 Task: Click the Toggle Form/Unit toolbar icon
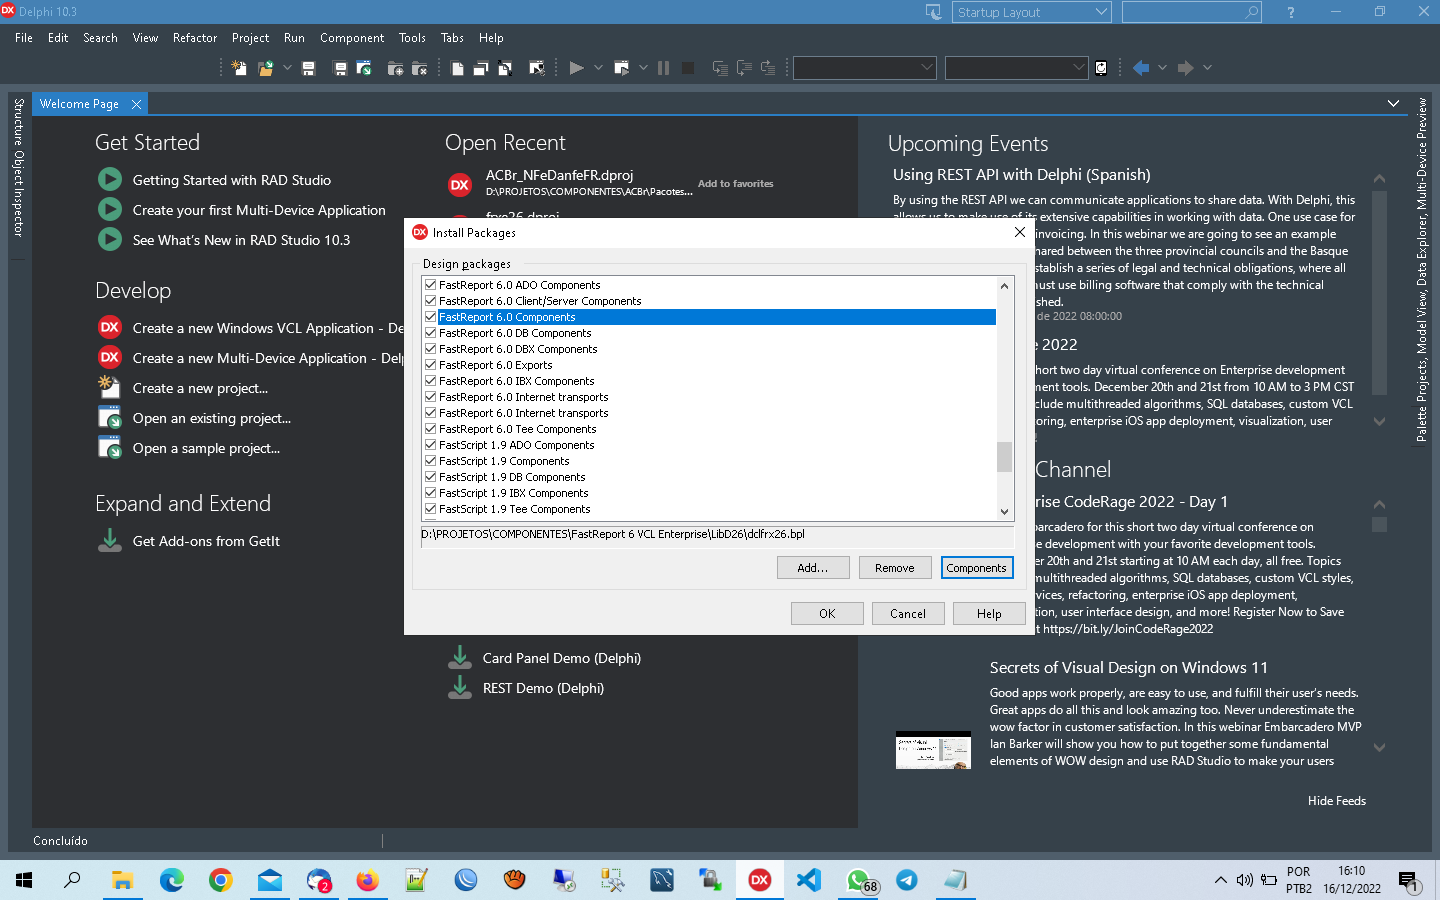click(x=505, y=68)
